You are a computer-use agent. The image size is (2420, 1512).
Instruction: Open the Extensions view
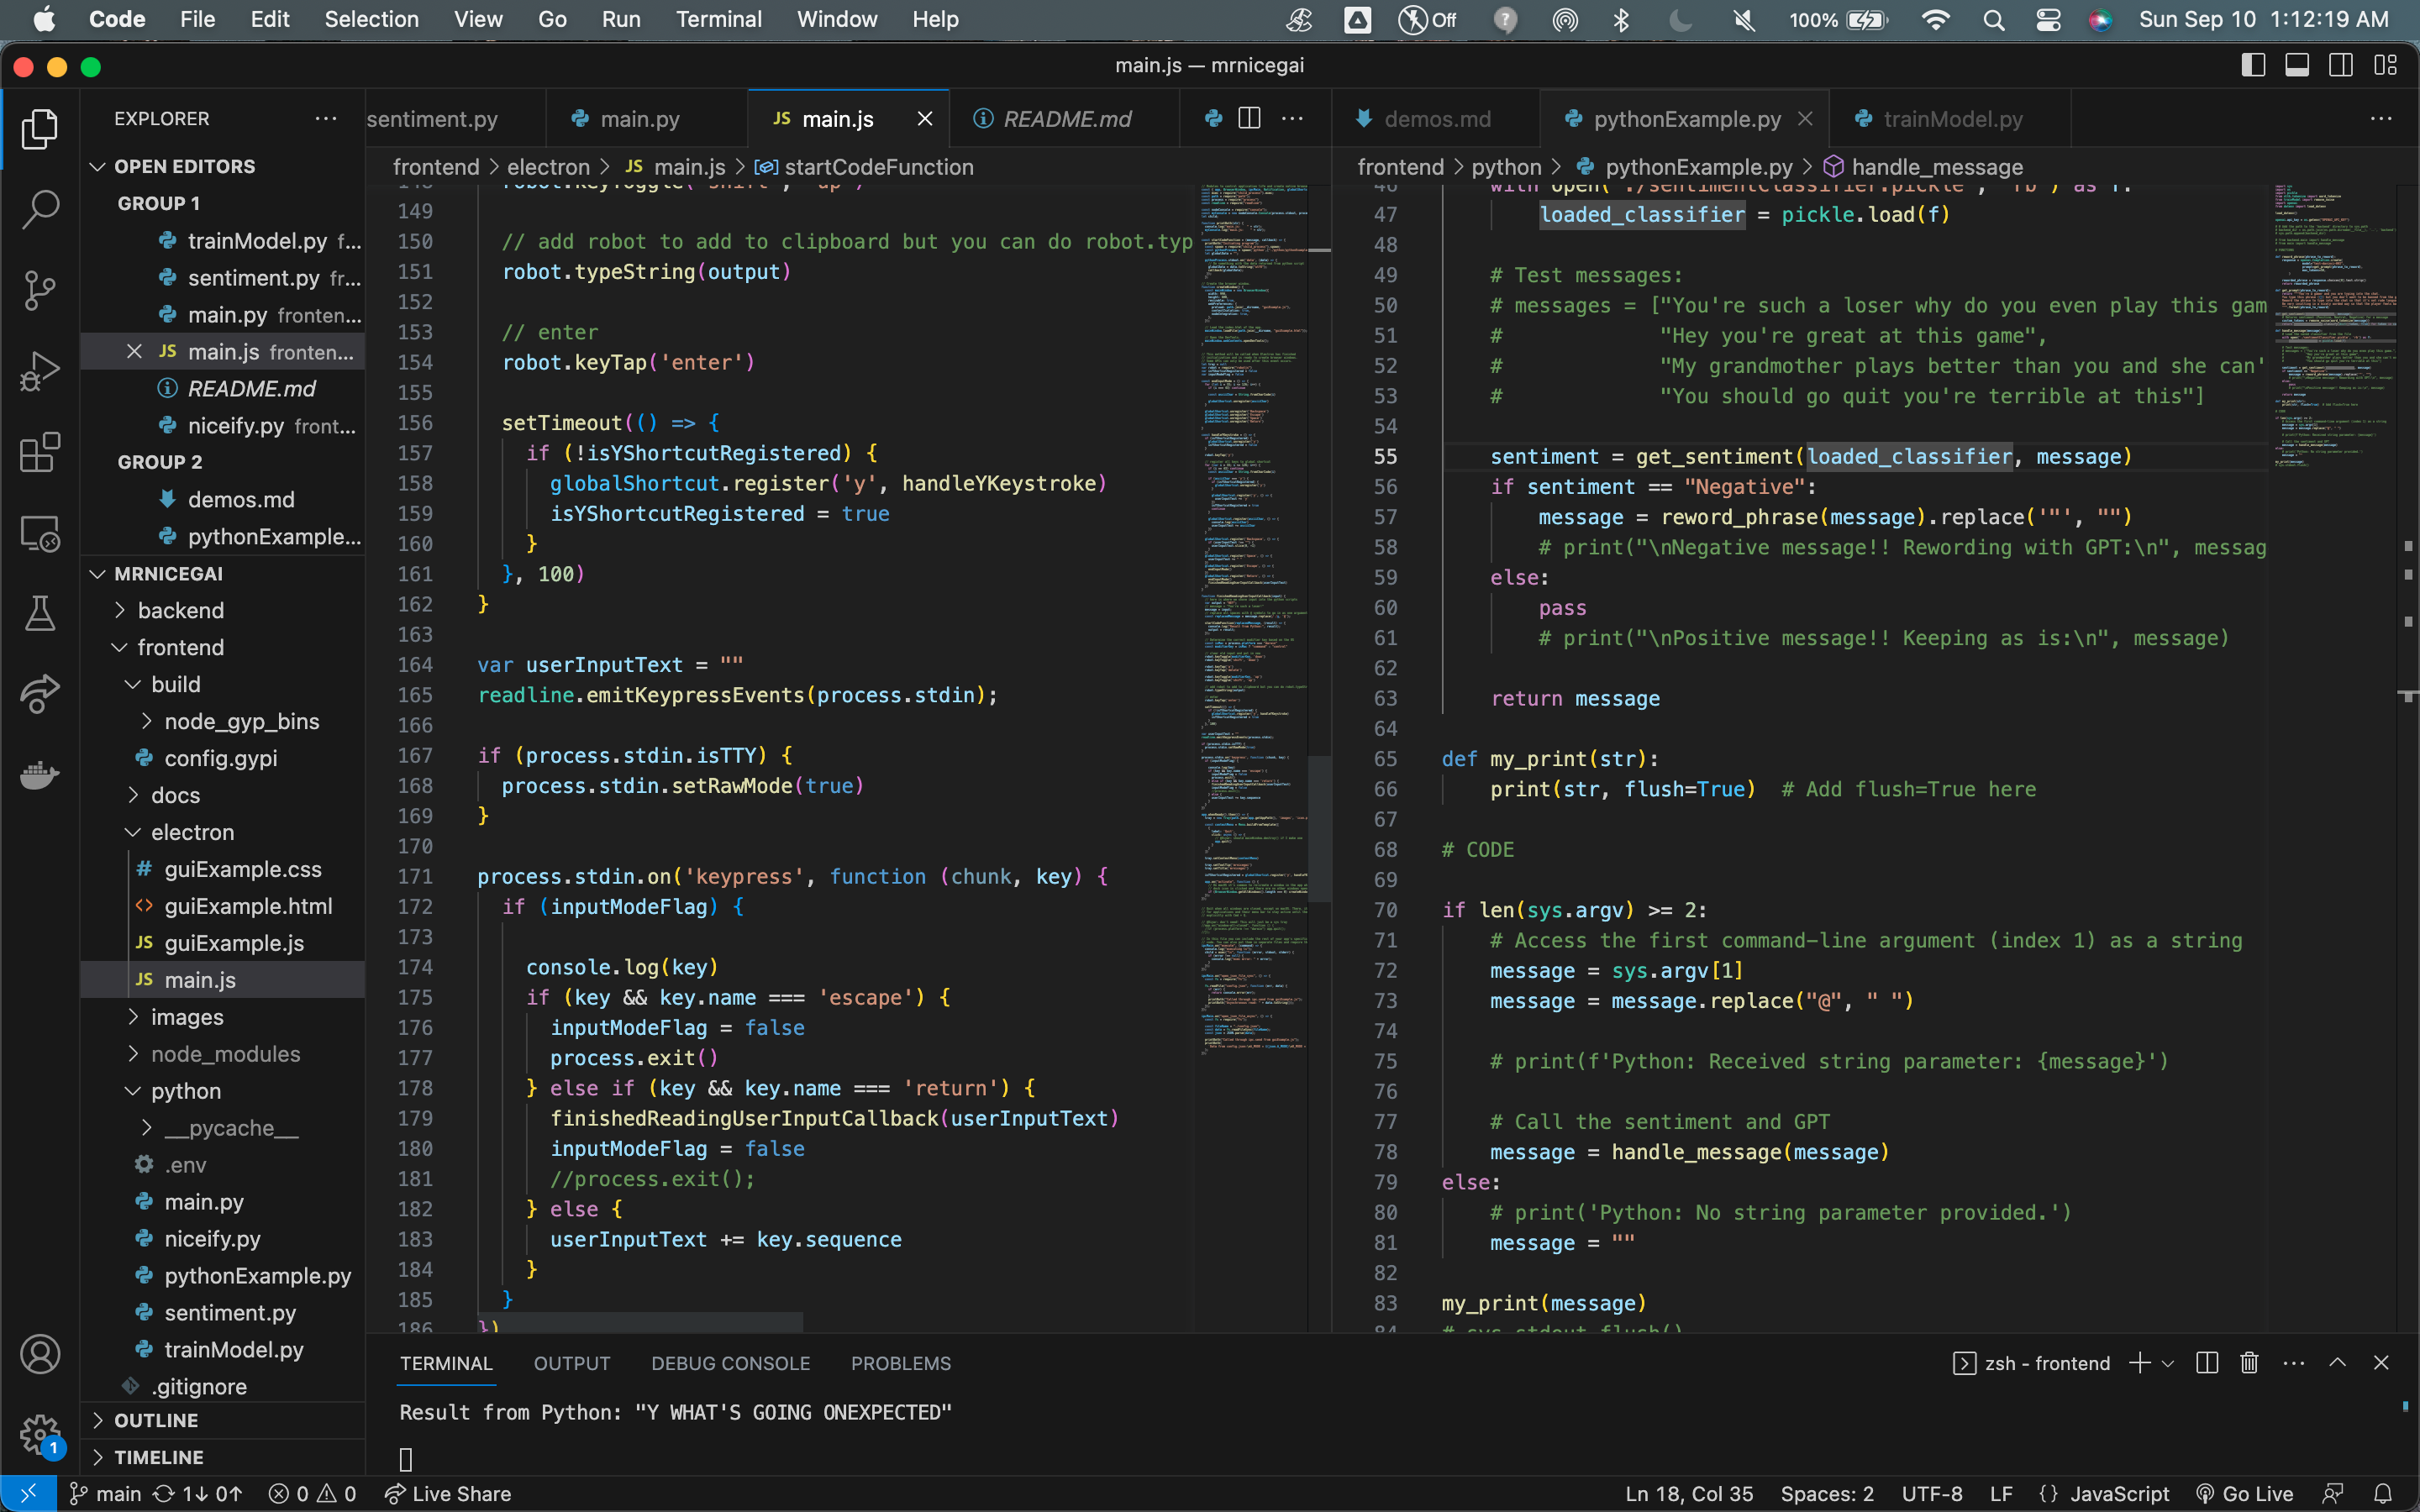pyautogui.click(x=40, y=452)
